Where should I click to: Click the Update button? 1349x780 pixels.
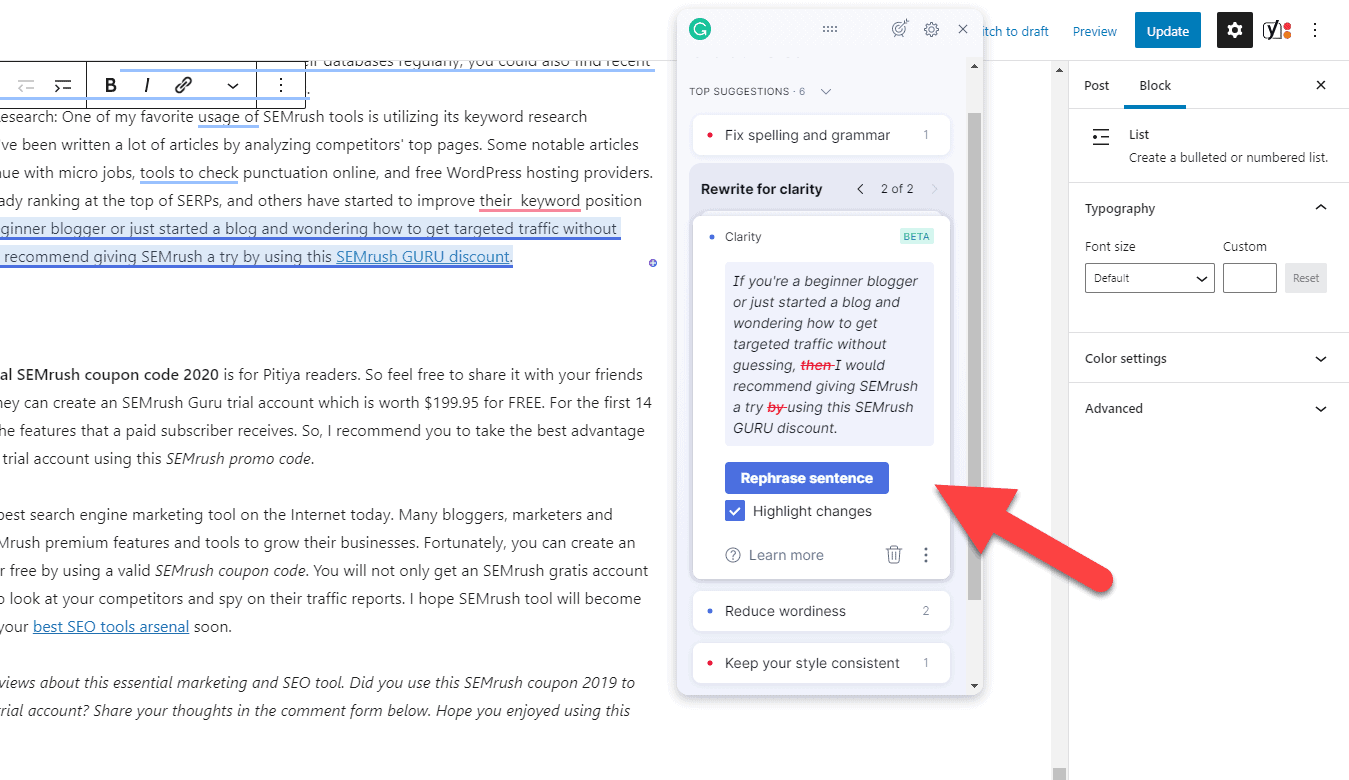pos(1168,31)
